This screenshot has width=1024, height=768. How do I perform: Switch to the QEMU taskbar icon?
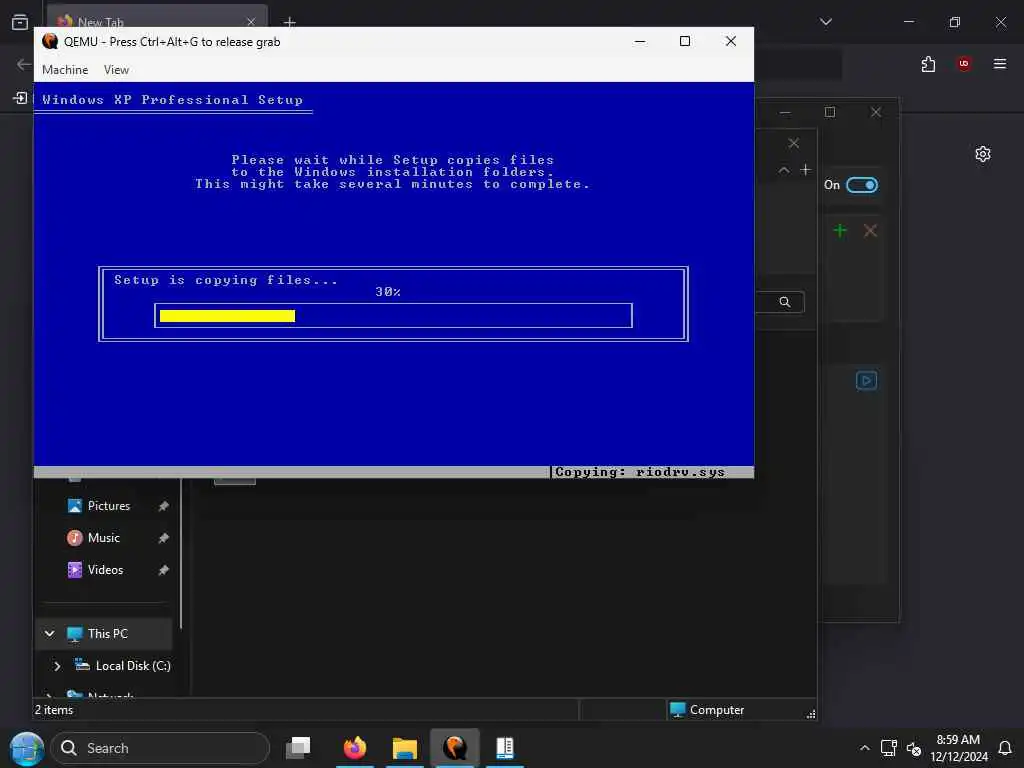(455, 748)
